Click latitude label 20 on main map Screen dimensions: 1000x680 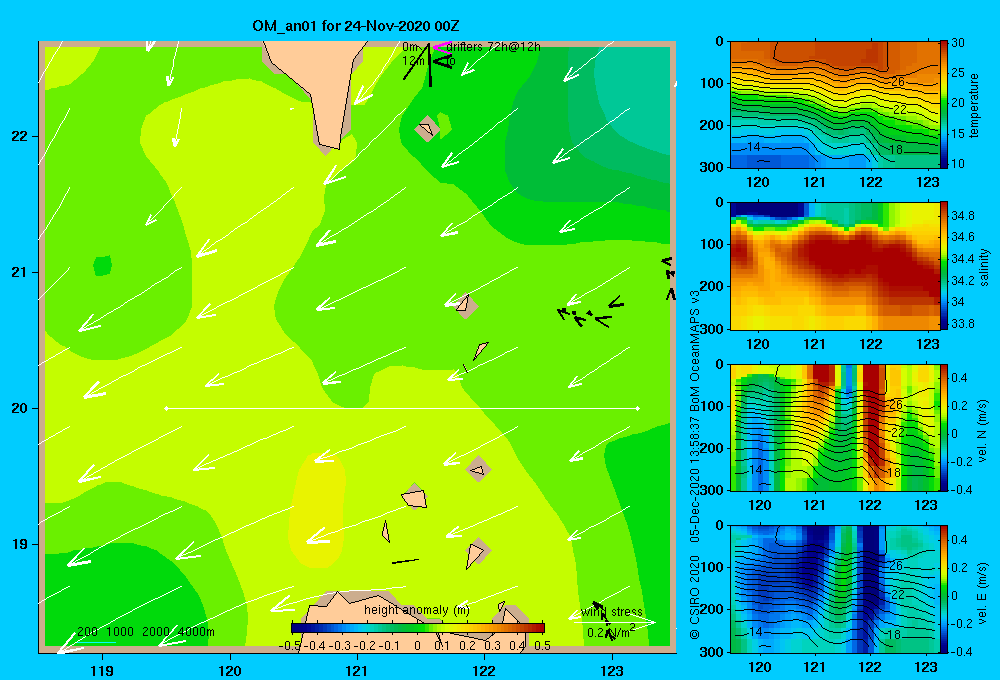[20, 408]
